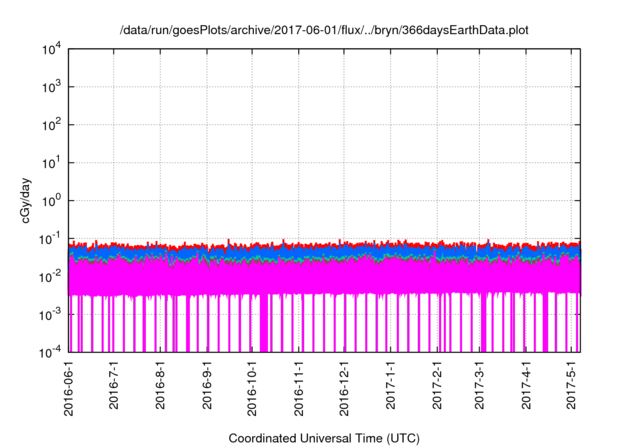Click the 10^1 y-axis tick label
Screen dimensions: 640x448
pos(51,163)
